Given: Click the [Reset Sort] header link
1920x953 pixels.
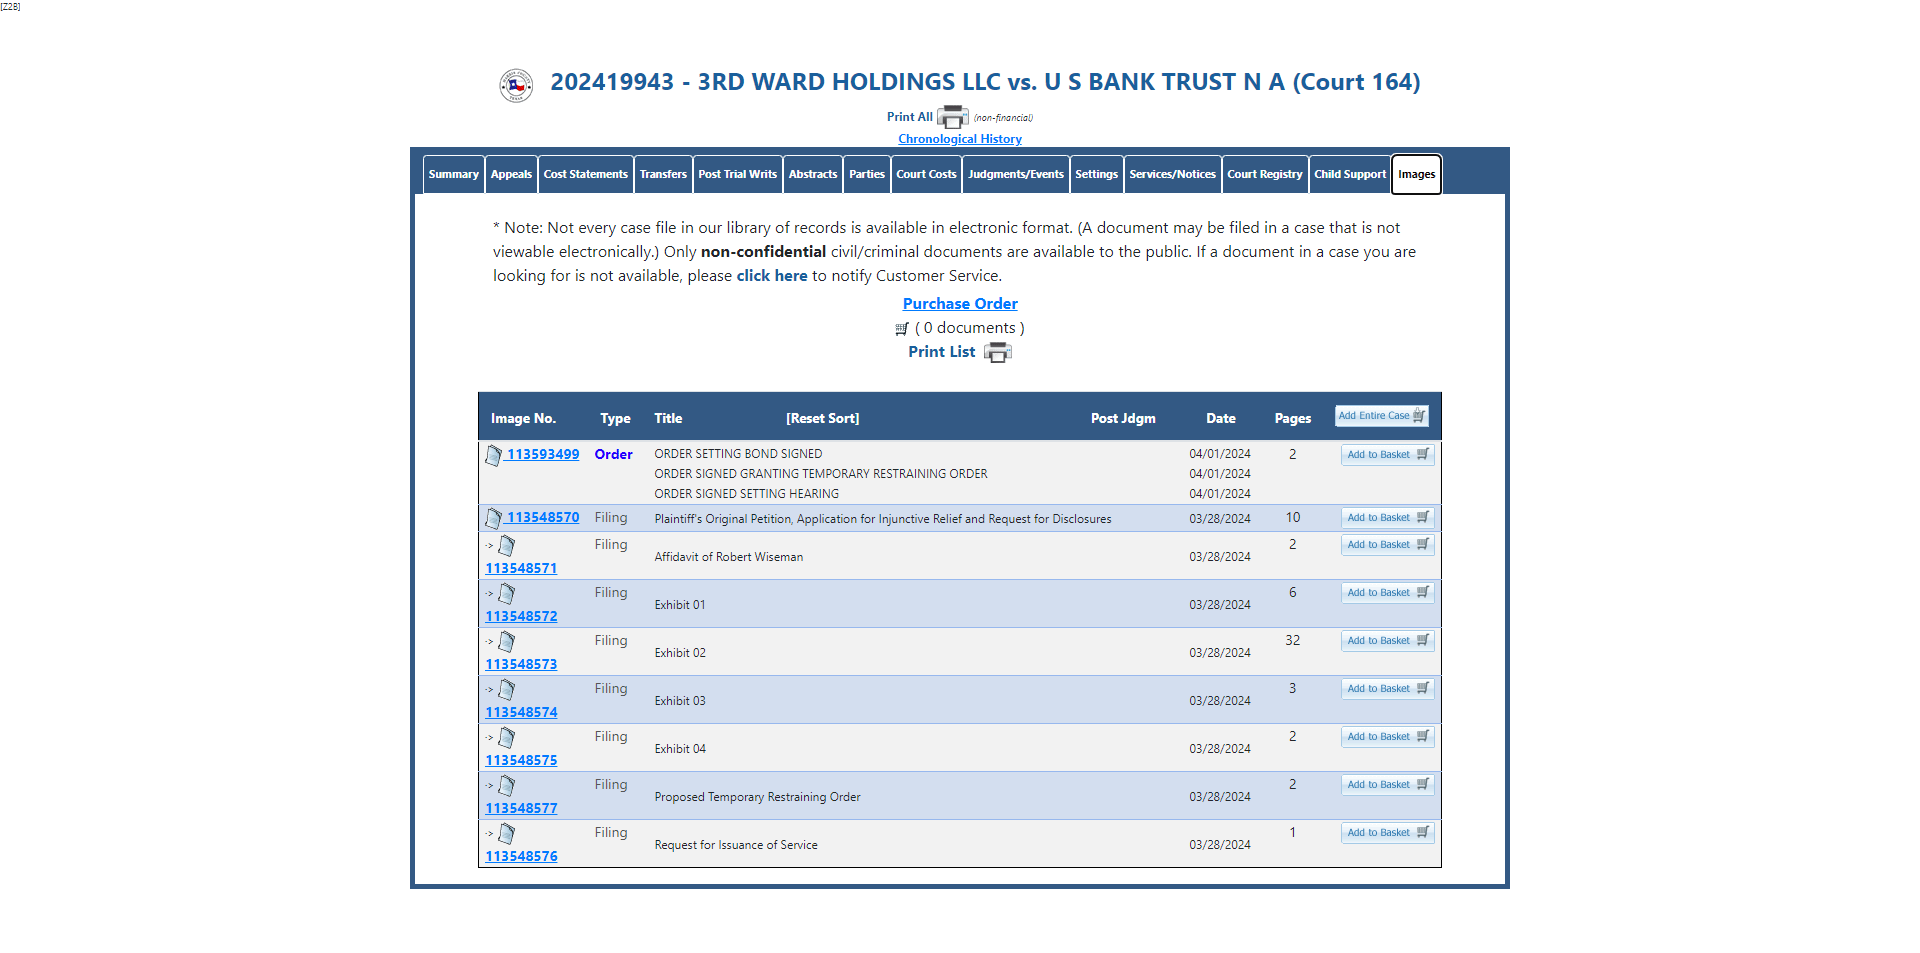Looking at the screenshot, I should pyautogui.click(x=822, y=419).
